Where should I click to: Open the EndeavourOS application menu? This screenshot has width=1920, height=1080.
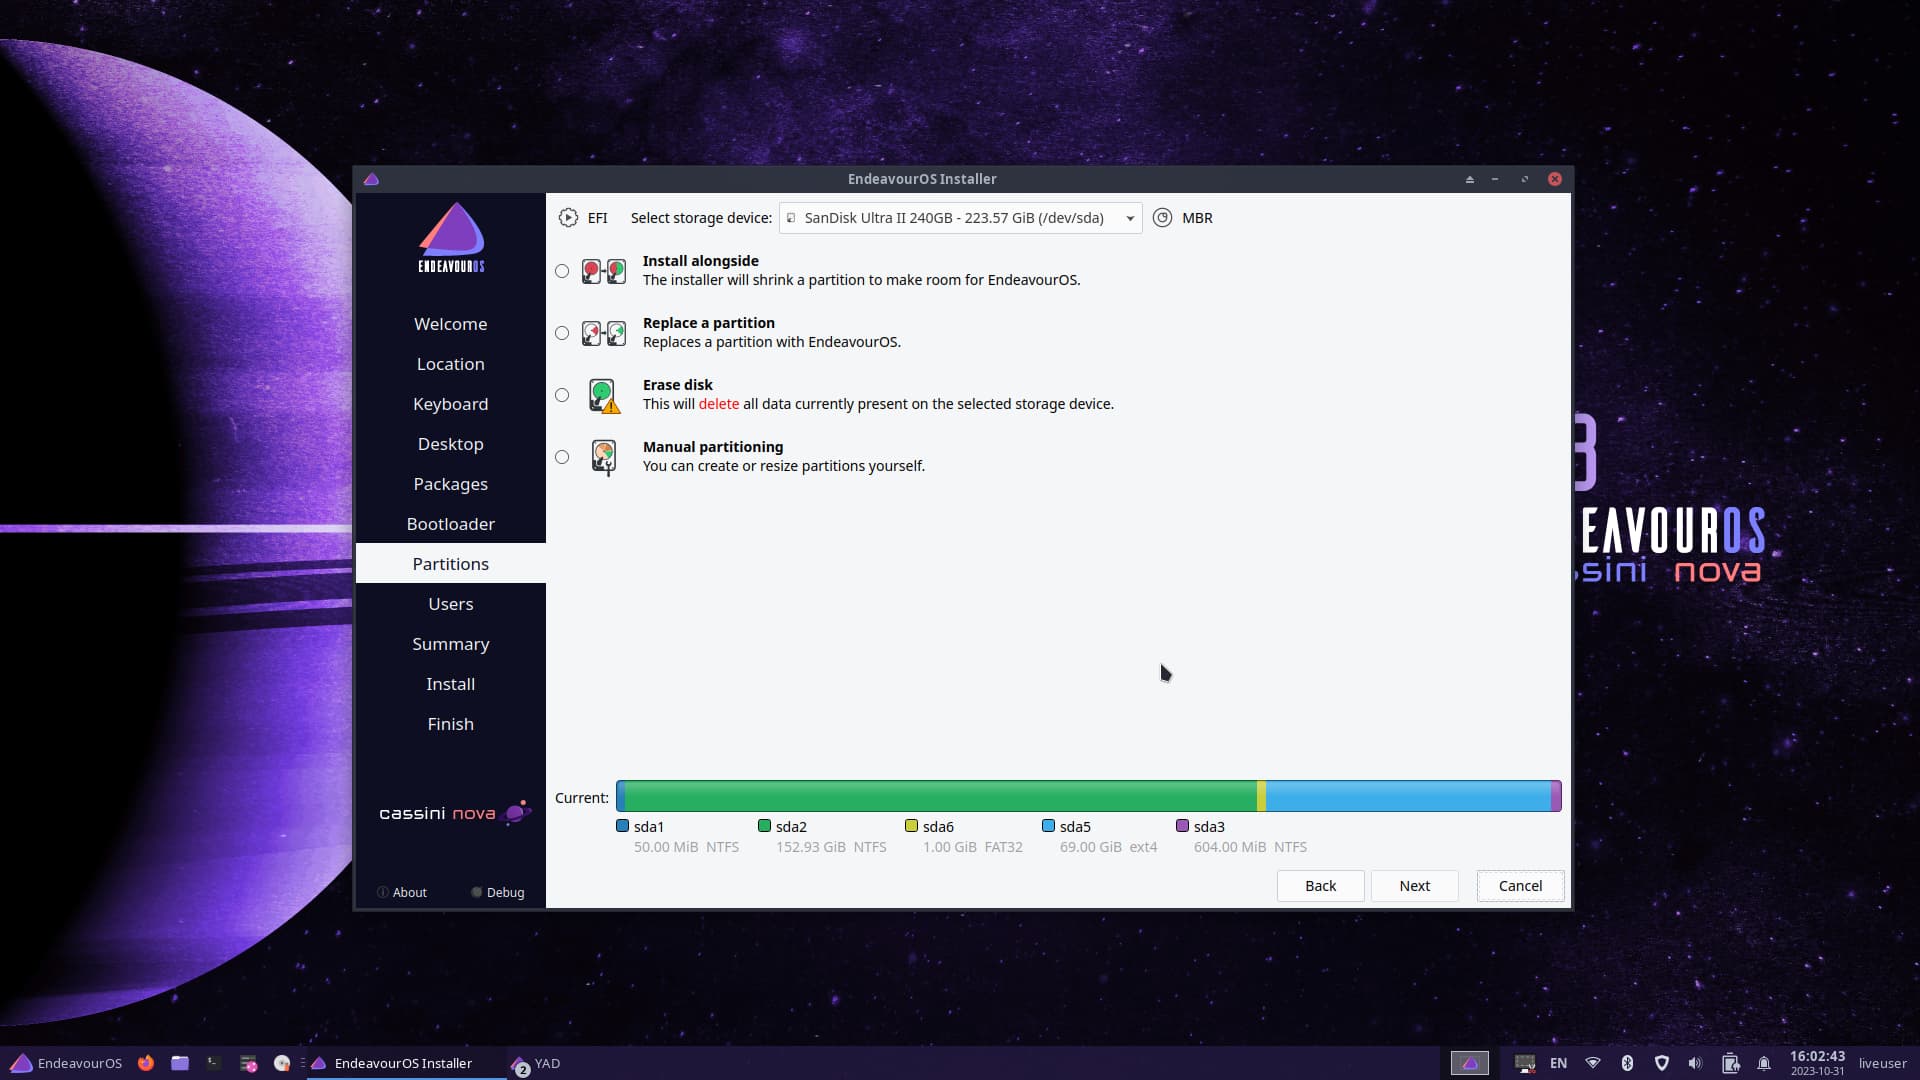[x=66, y=1063]
